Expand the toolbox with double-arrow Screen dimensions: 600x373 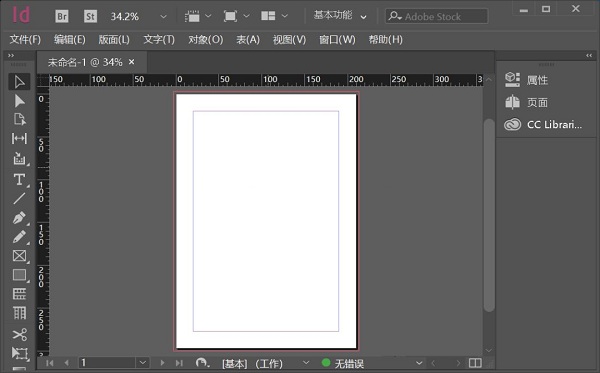(11, 55)
